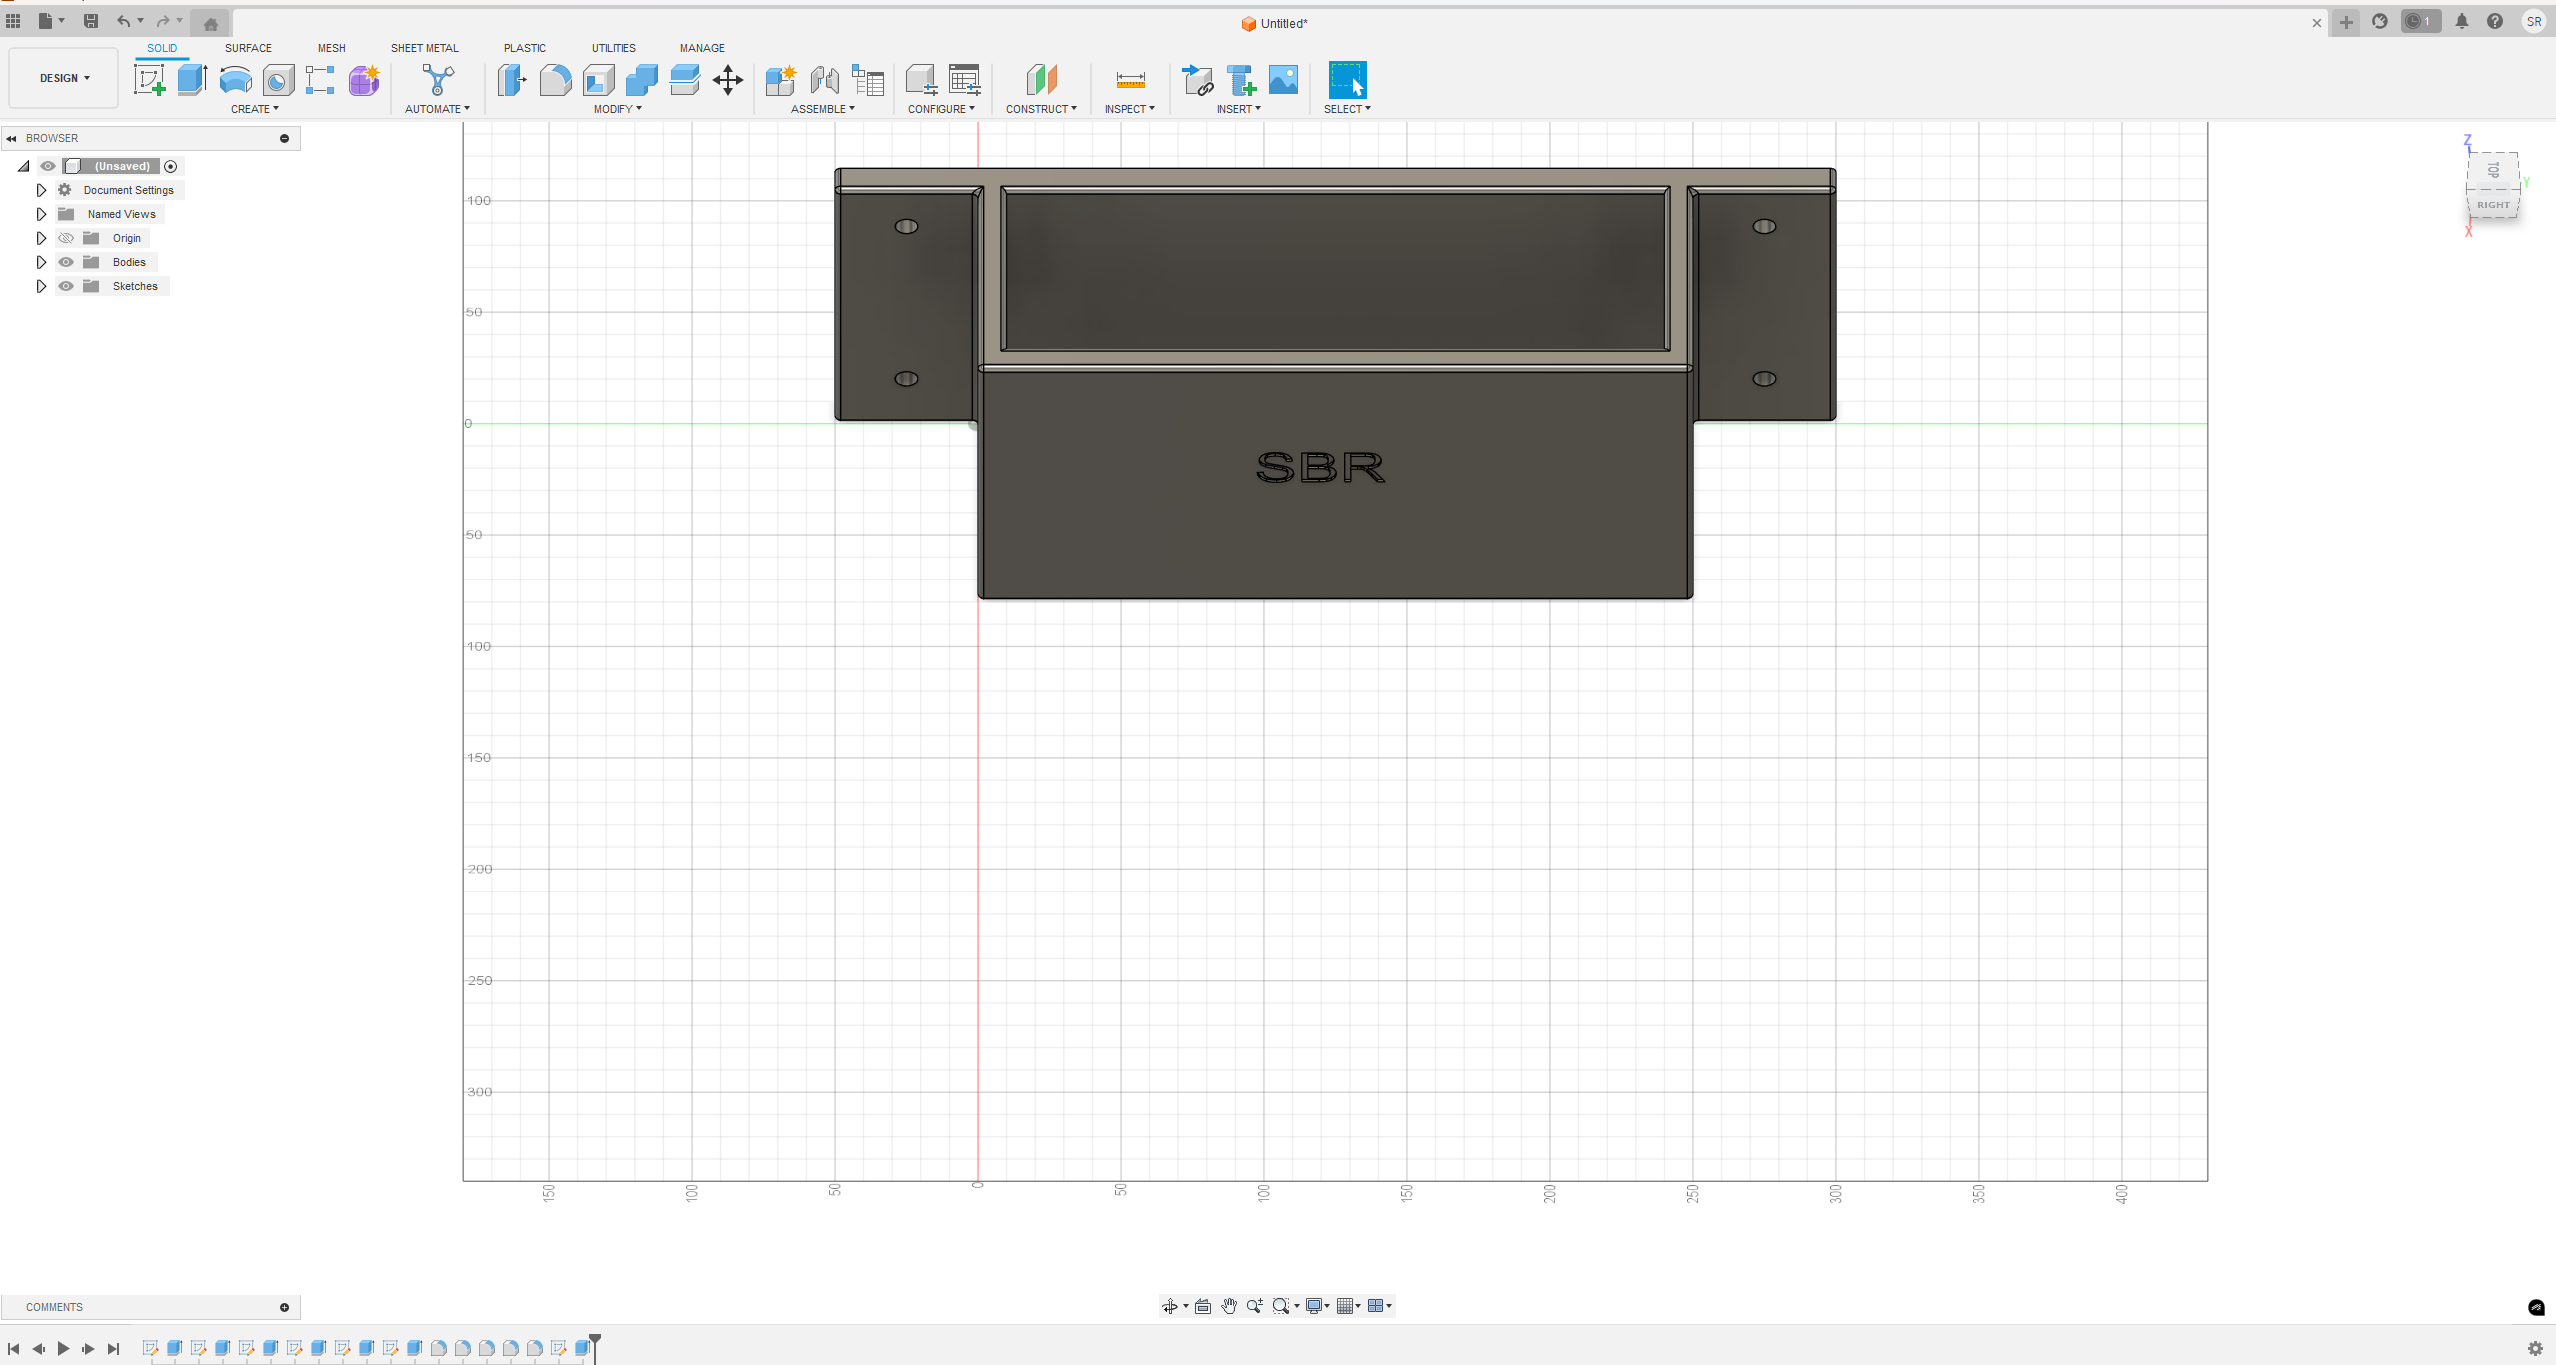Collapse the (Unsaved) root node

[x=24, y=166]
